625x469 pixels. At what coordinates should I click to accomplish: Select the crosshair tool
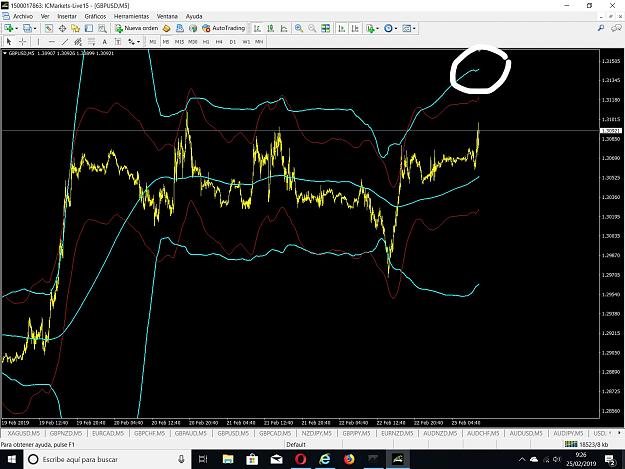(x=23, y=41)
